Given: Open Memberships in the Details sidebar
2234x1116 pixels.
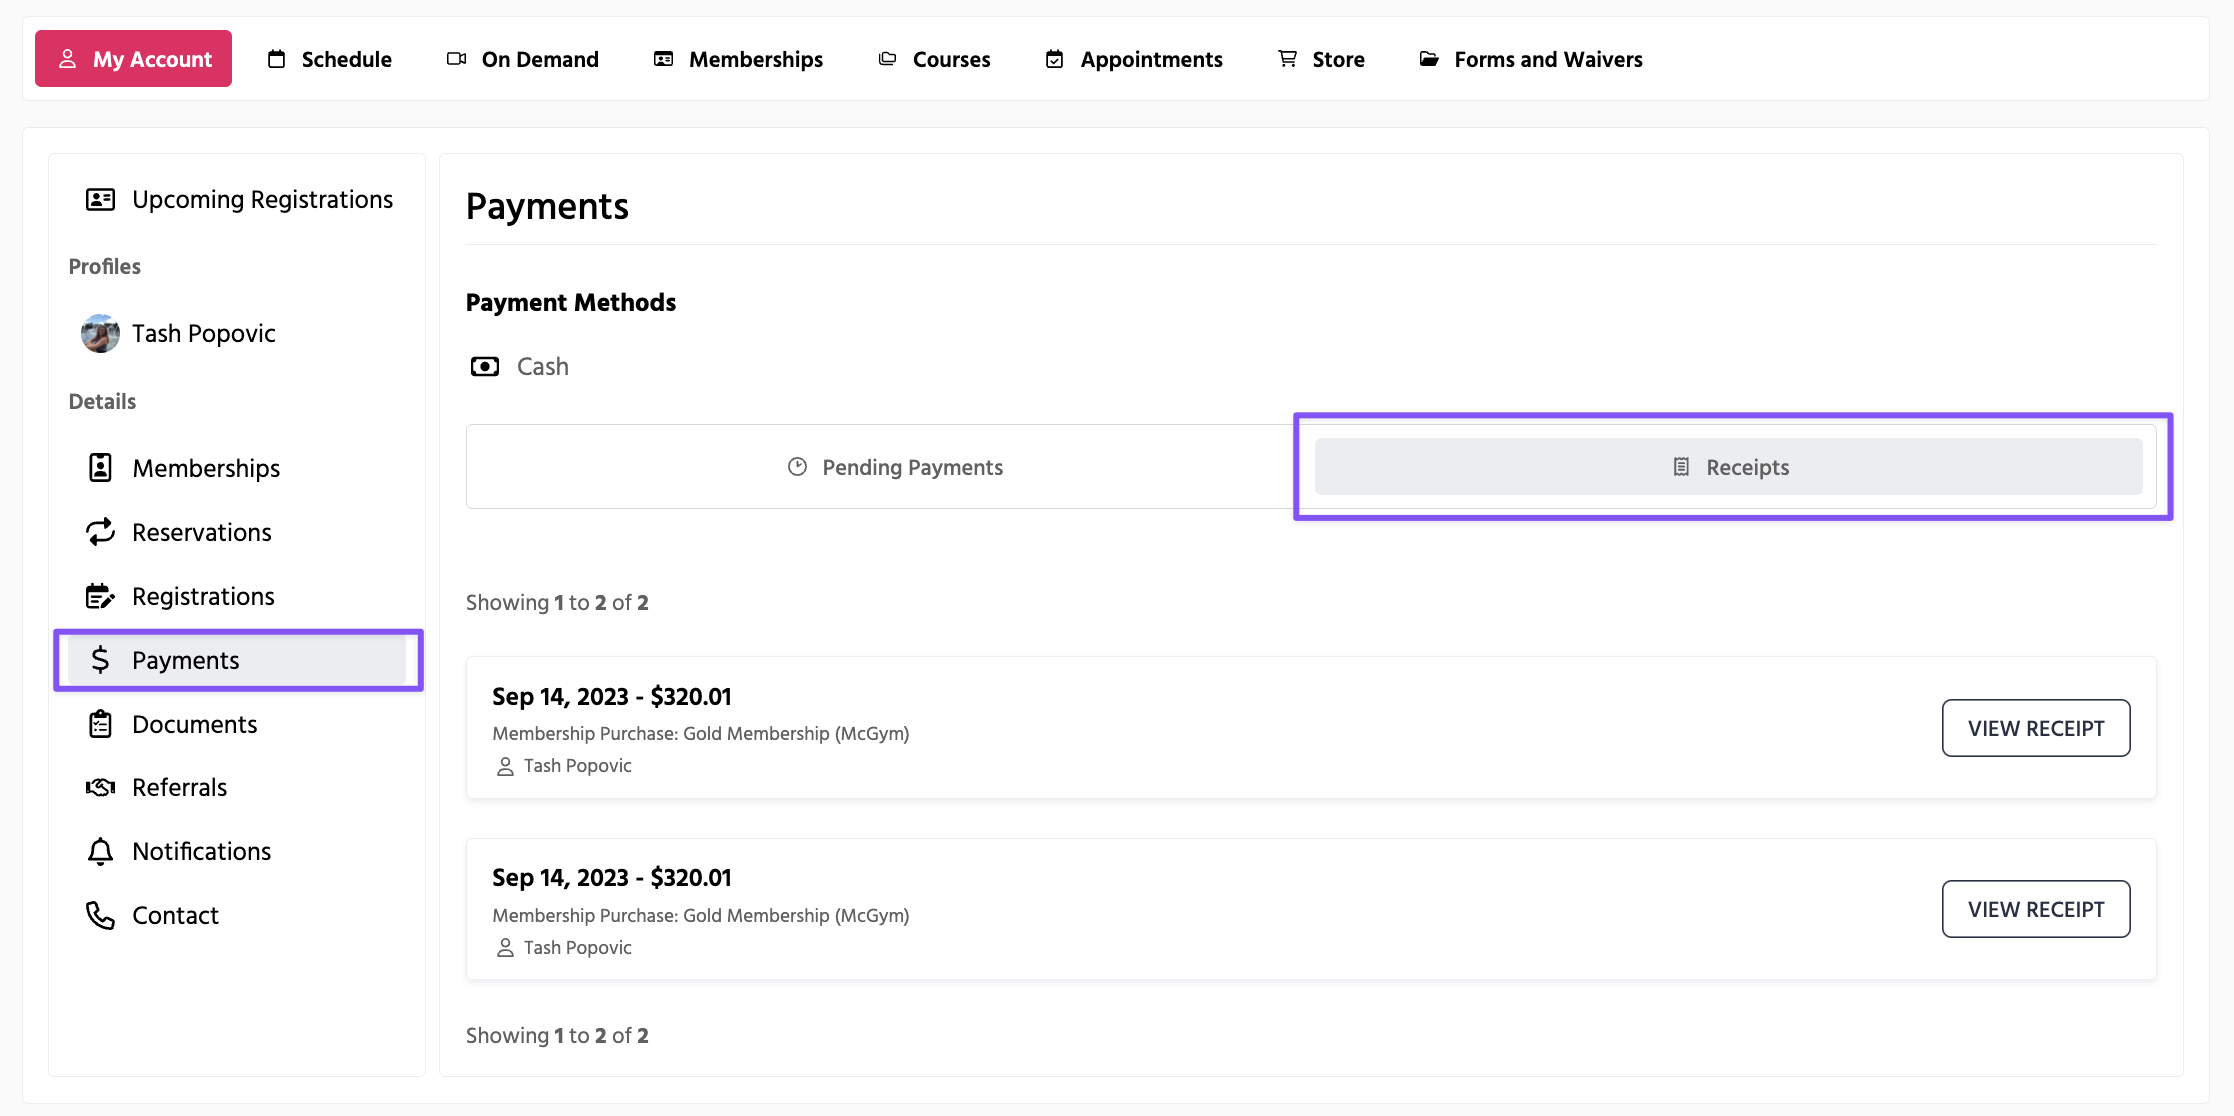Looking at the screenshot, I should coord(206,468).
